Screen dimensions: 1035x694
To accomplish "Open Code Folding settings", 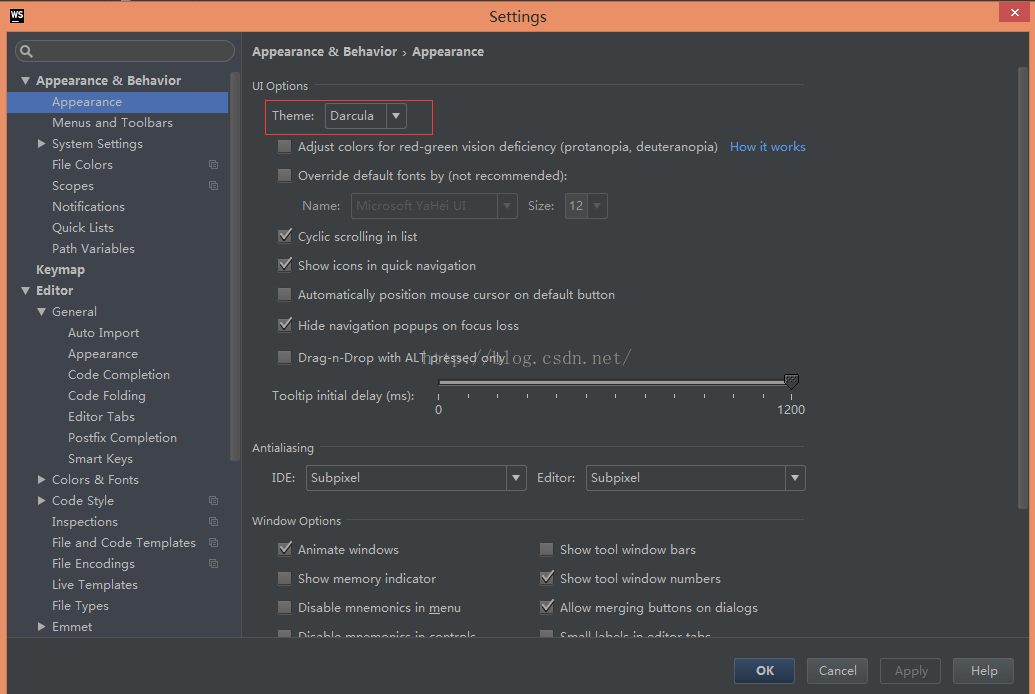I will click(106, 396).
